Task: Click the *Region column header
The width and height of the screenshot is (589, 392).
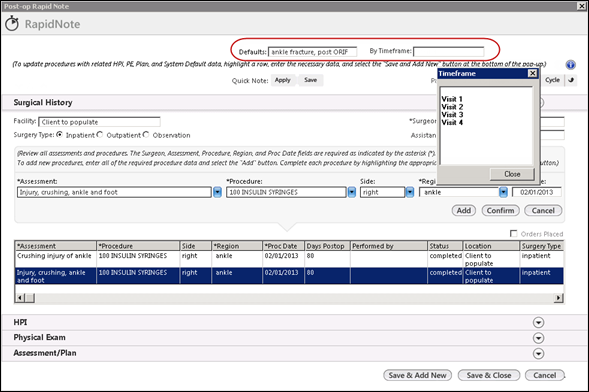Action: pos(237,246)
